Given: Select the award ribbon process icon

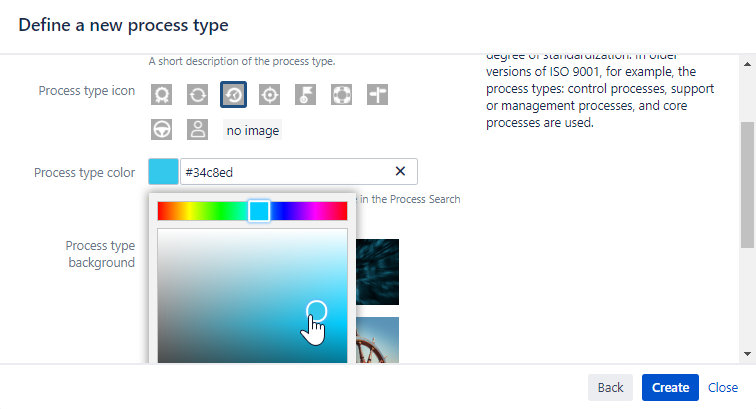Looking at the screenshot, I should [162, 95].
